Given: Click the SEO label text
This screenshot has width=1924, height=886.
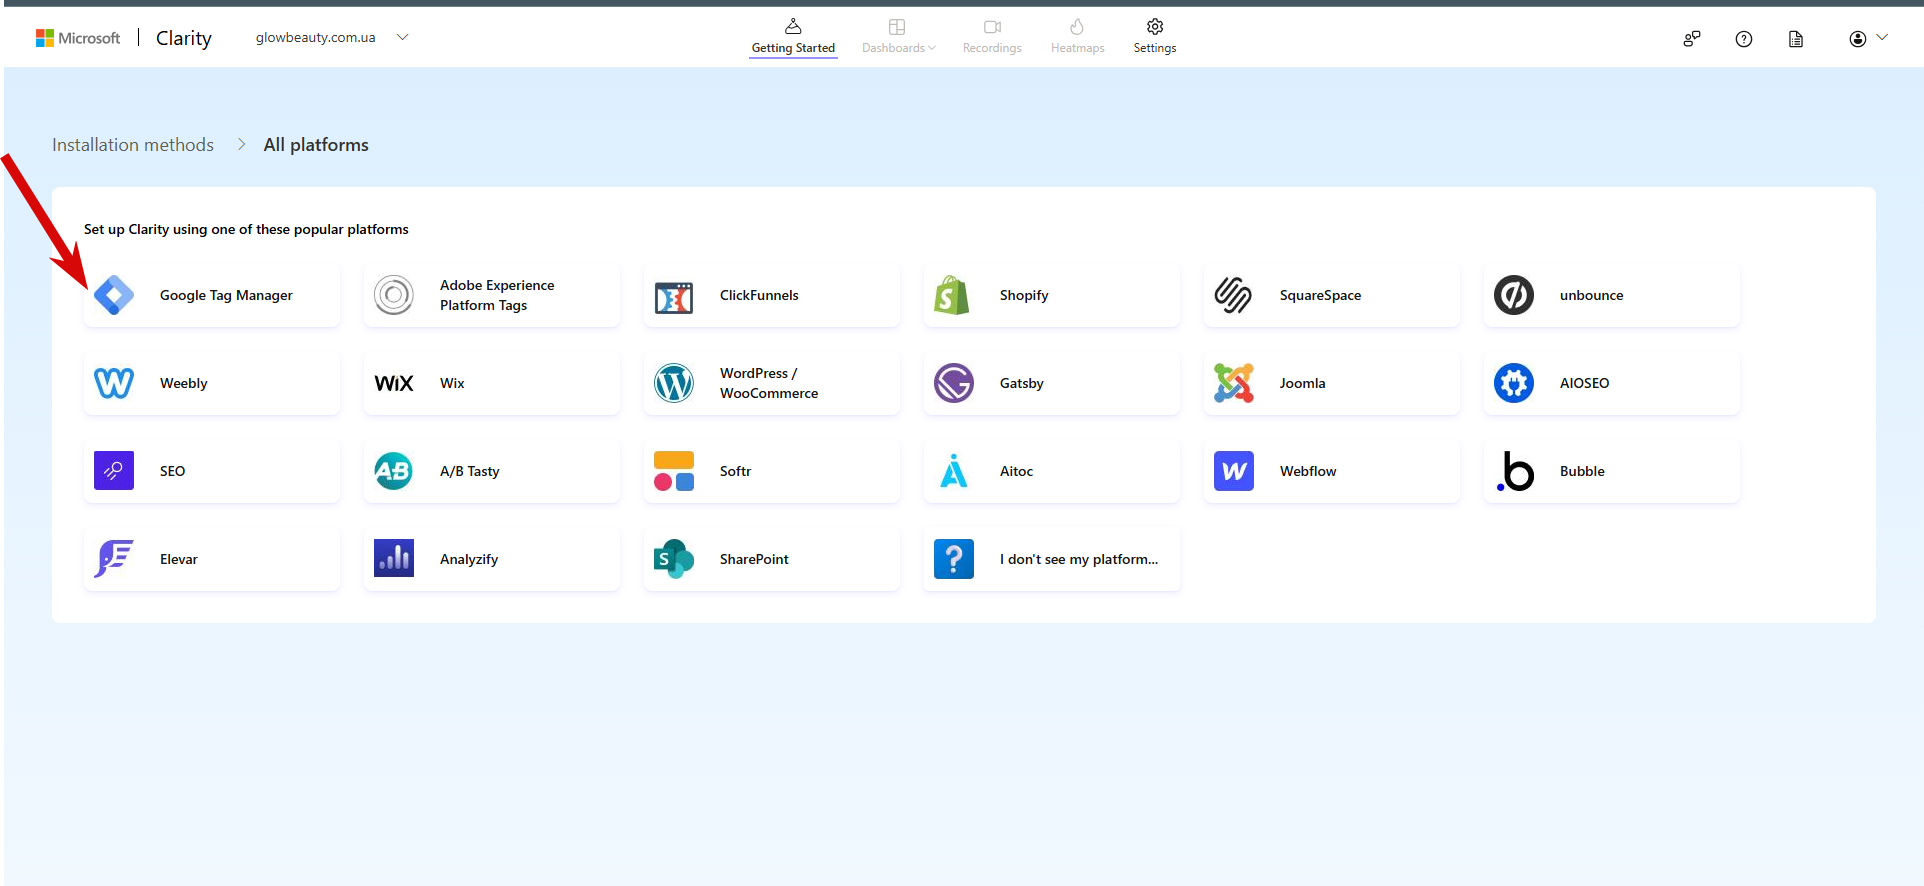Looking at the screenshot, I should click(172, 471).
